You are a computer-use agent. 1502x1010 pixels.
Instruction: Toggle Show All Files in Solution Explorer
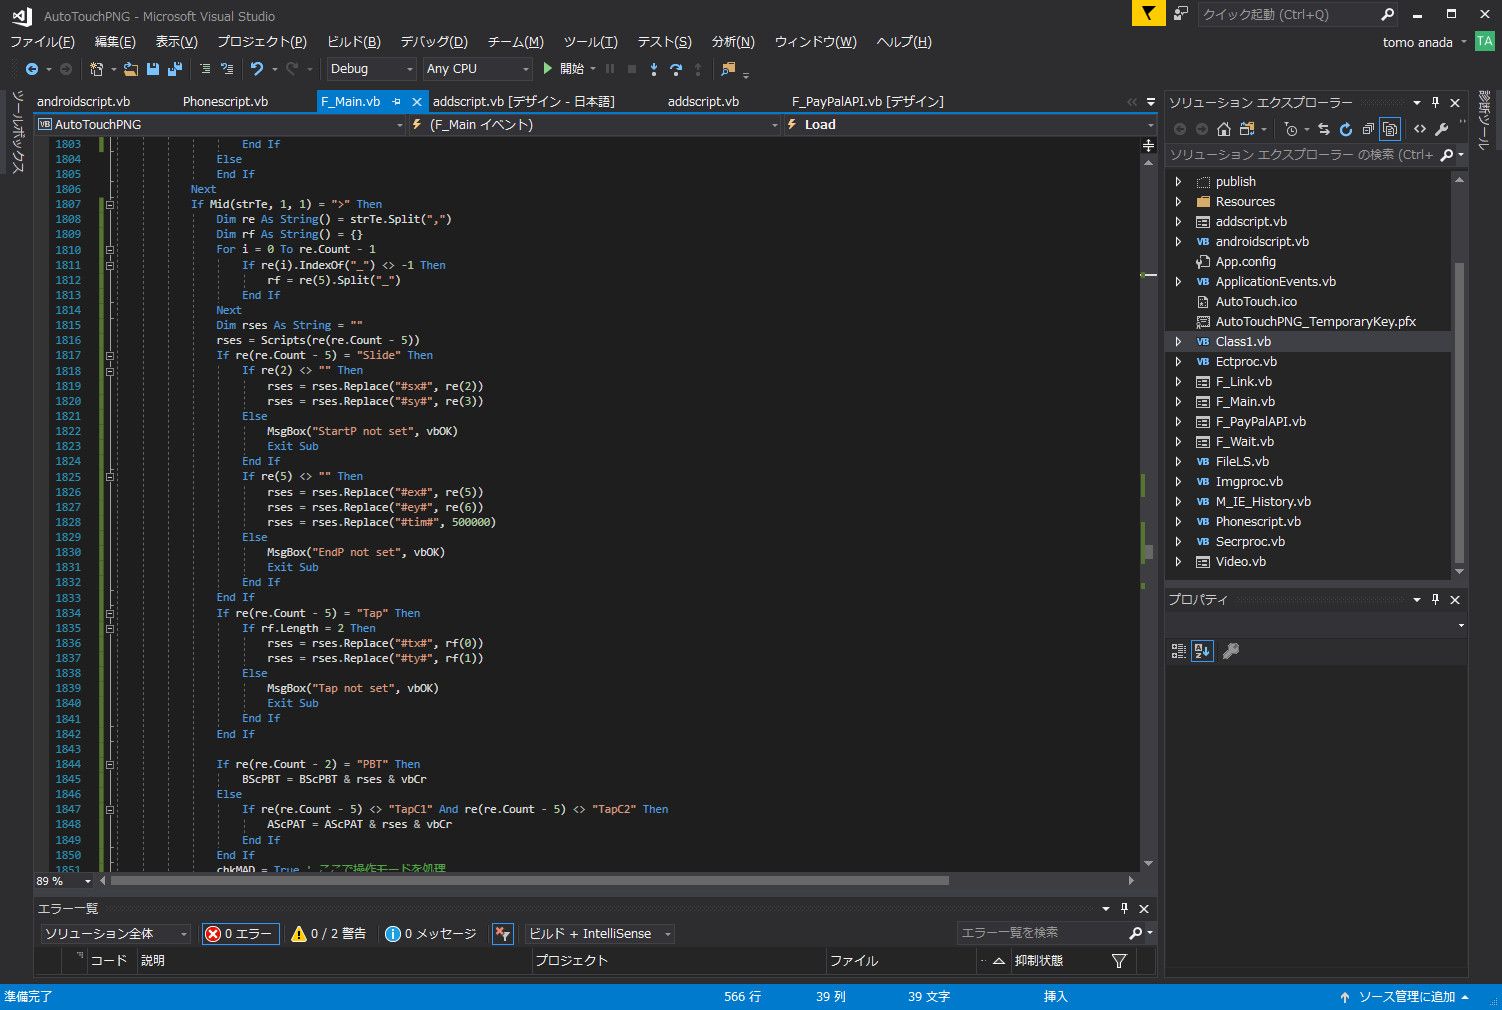[x=1390, y=129]
